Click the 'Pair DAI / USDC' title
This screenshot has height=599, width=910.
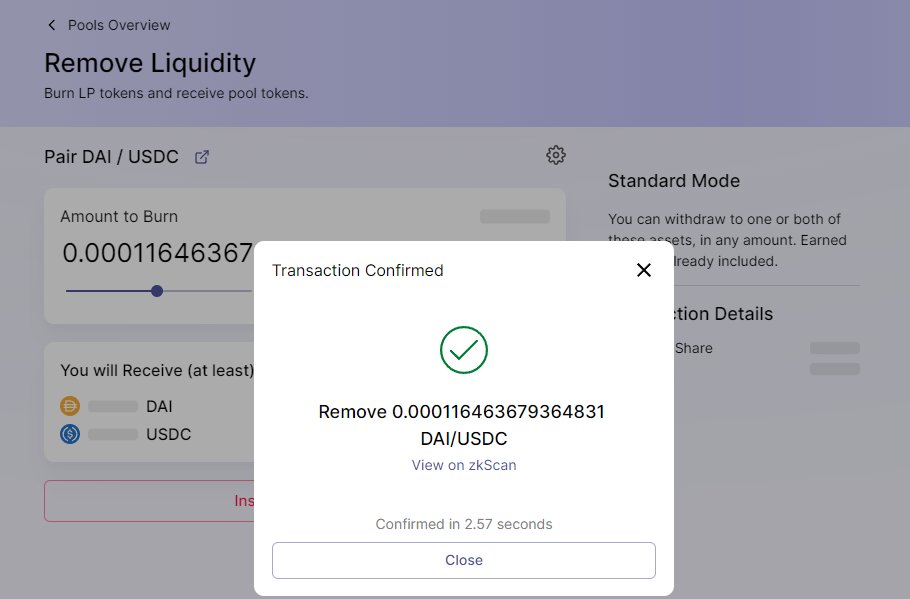111,157
